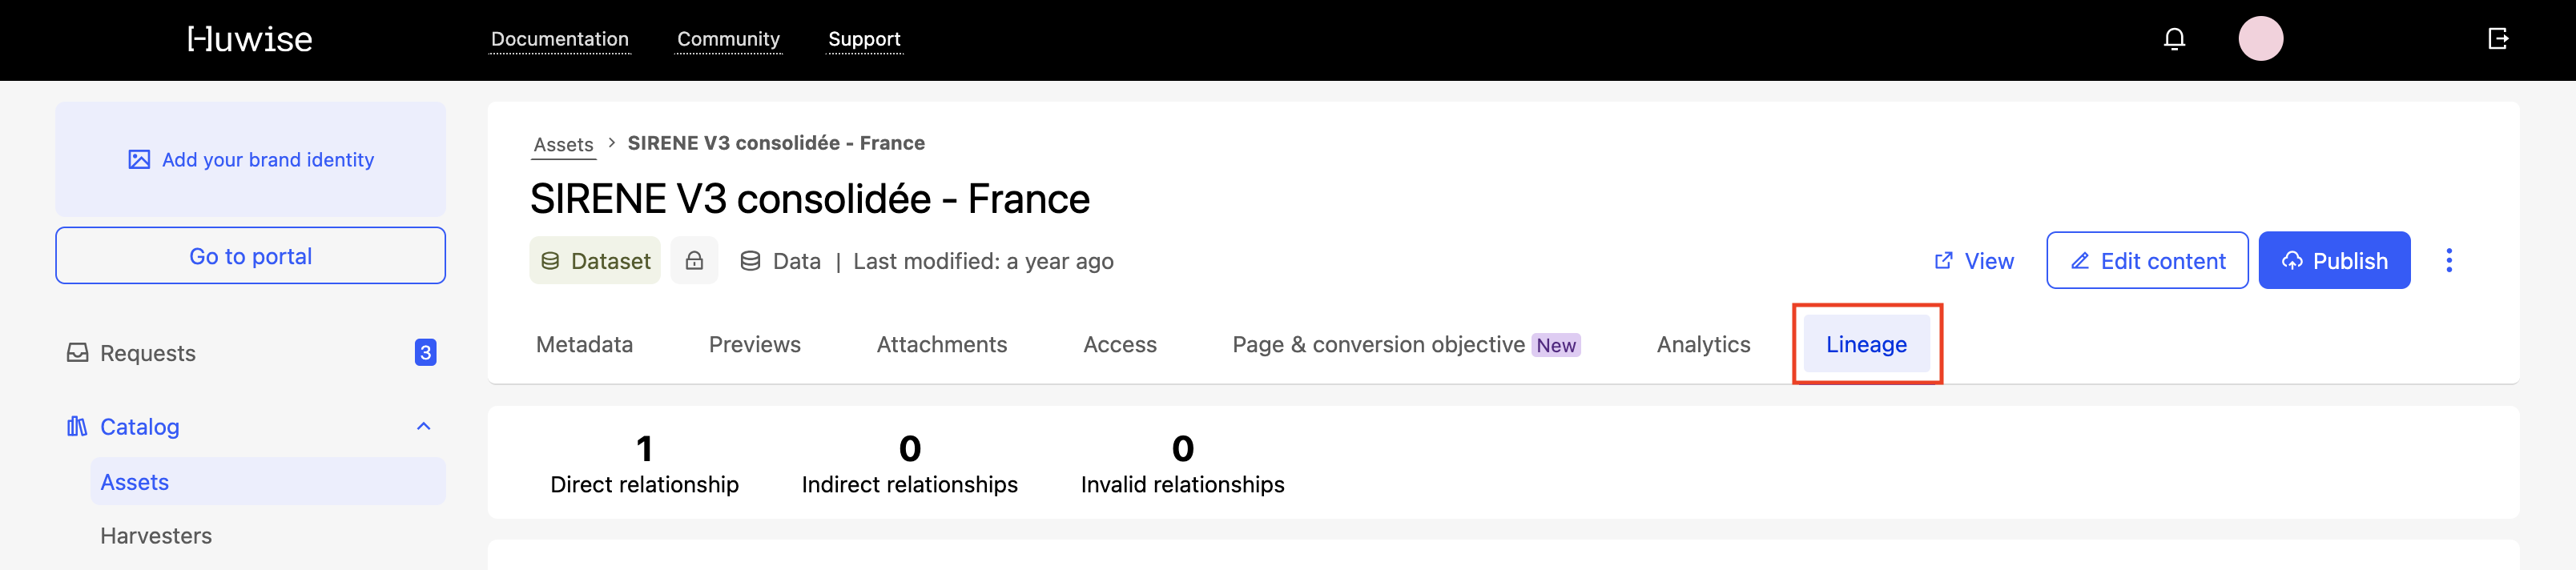Click the Assets breadcrumb link

[563, 145]
